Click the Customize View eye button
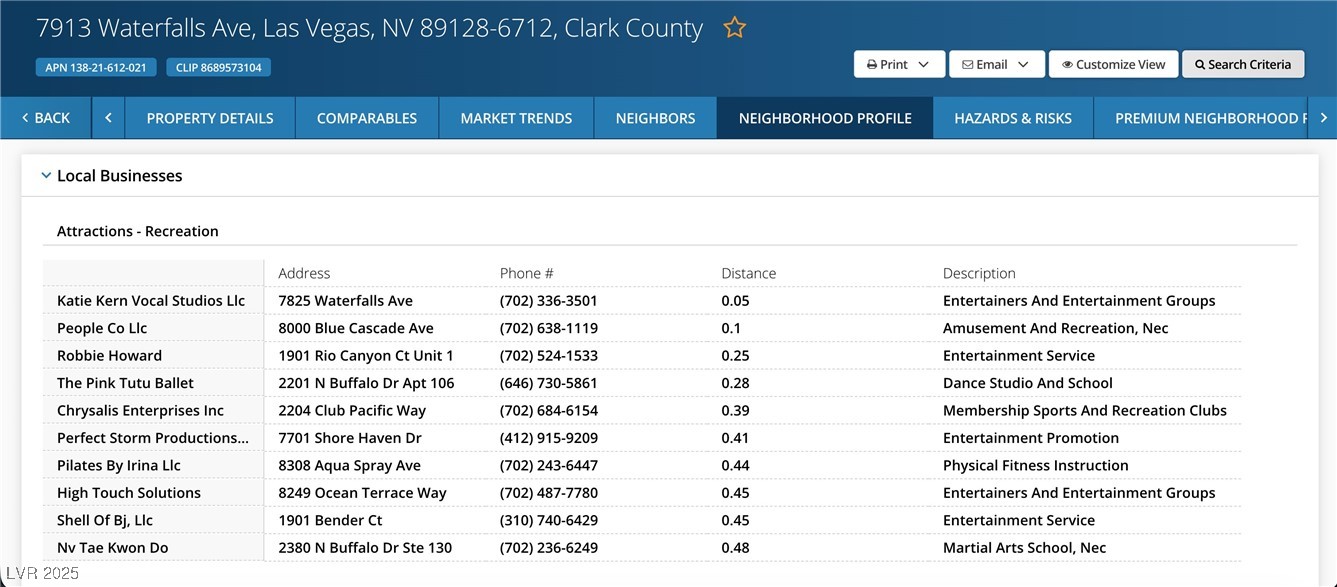This screenshot has height=587, width=1337. coord(1113,64)
